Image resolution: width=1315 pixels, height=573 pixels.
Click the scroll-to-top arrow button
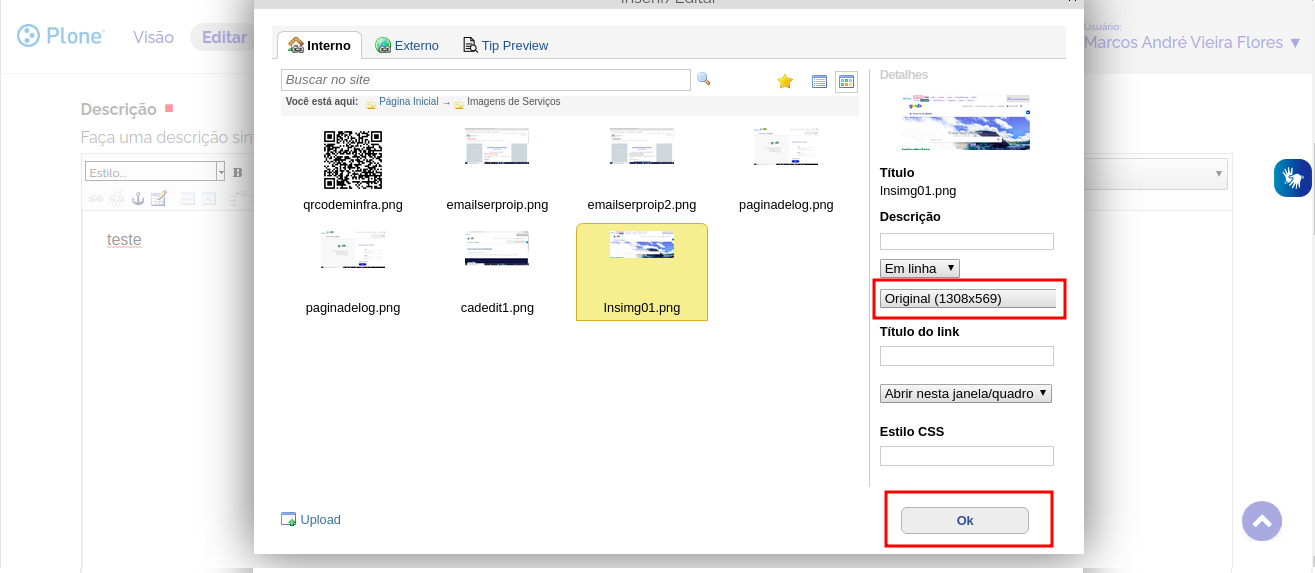(1261, 521)
